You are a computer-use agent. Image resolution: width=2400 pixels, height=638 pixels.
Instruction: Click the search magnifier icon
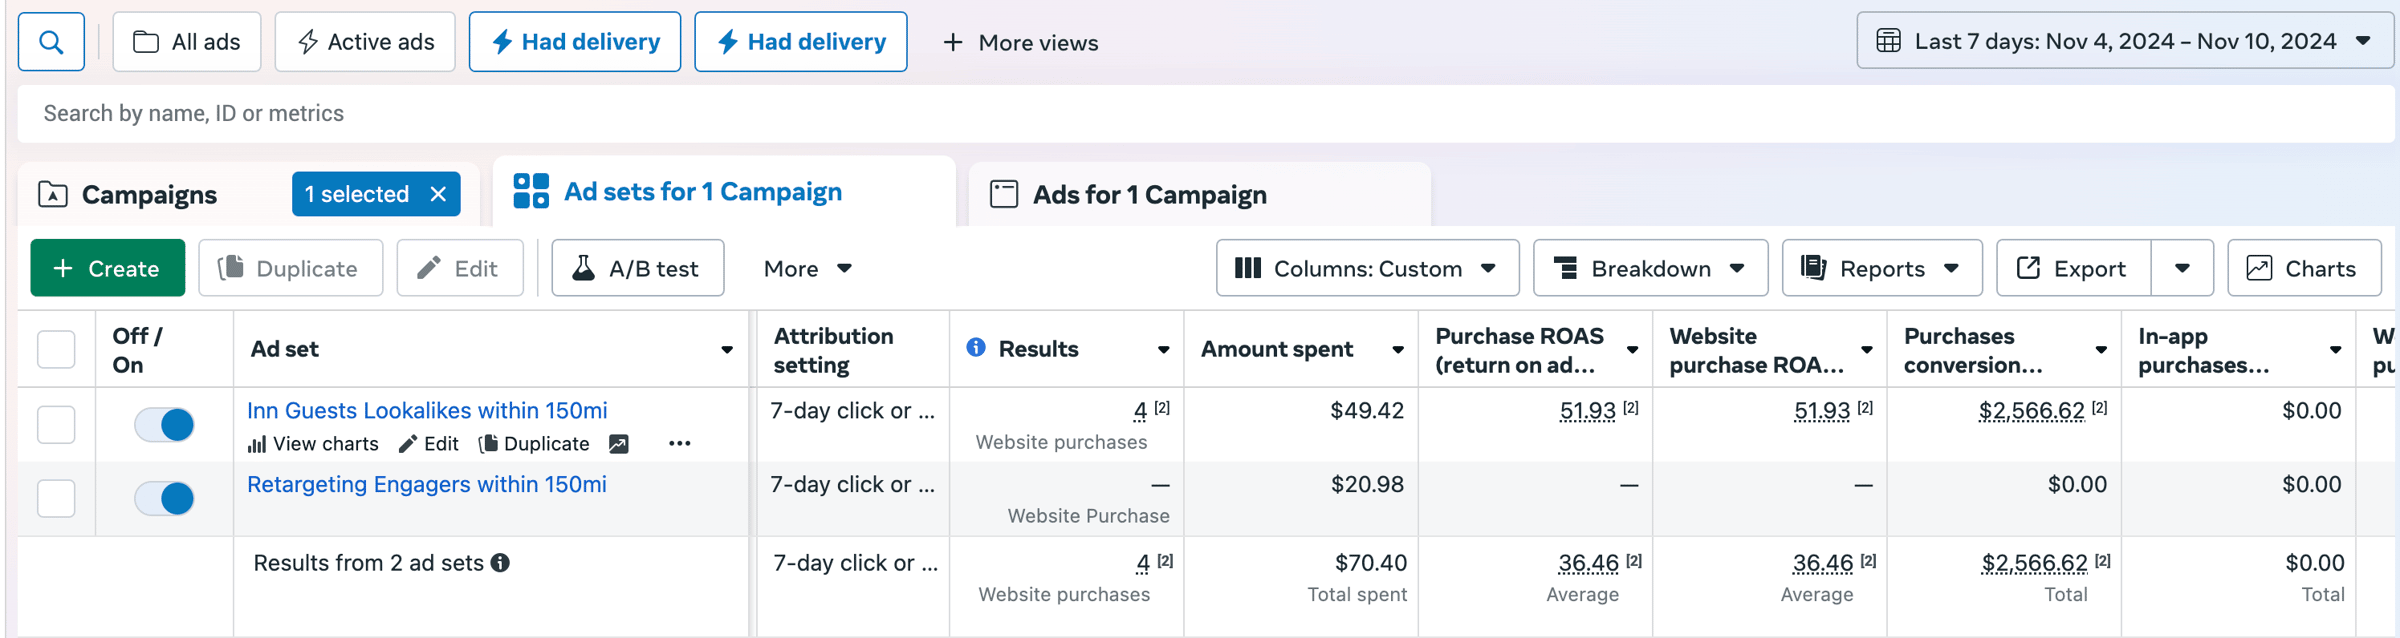(51, 42)
